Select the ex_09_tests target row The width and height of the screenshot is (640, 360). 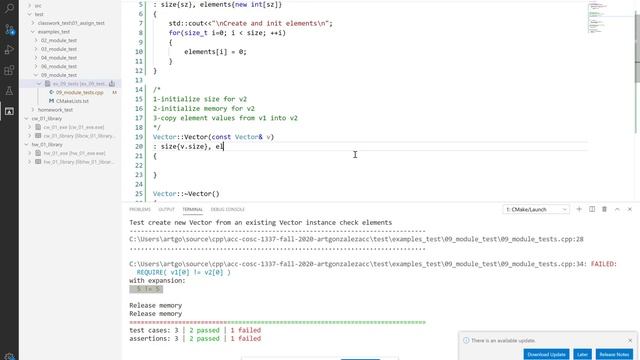[x=70, y=84]
